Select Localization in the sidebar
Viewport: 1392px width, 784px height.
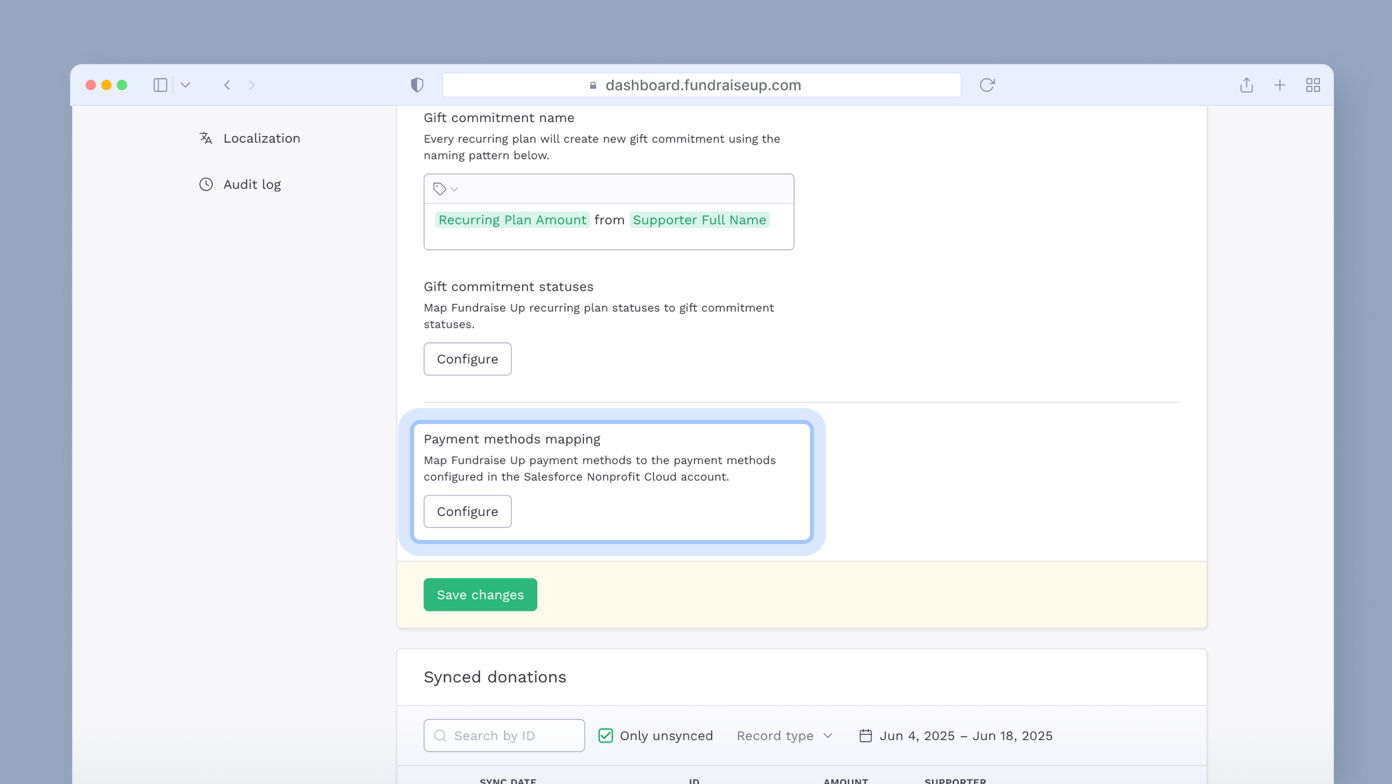tap(261, 138)
